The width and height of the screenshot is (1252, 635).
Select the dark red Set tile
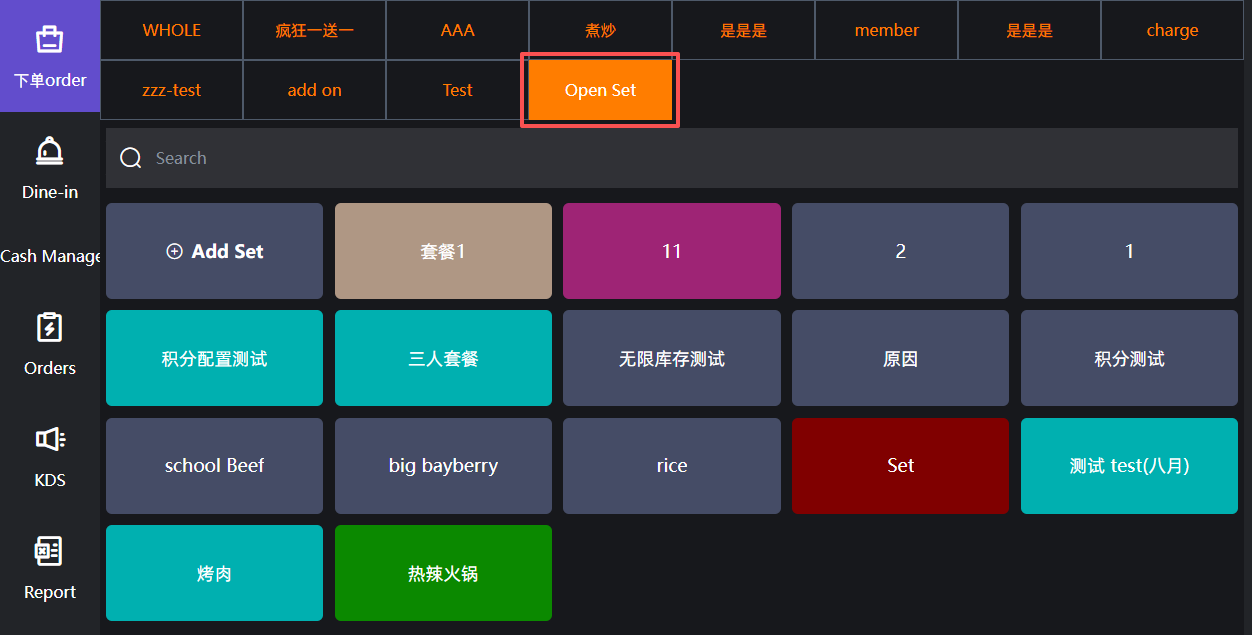point(900,466)
